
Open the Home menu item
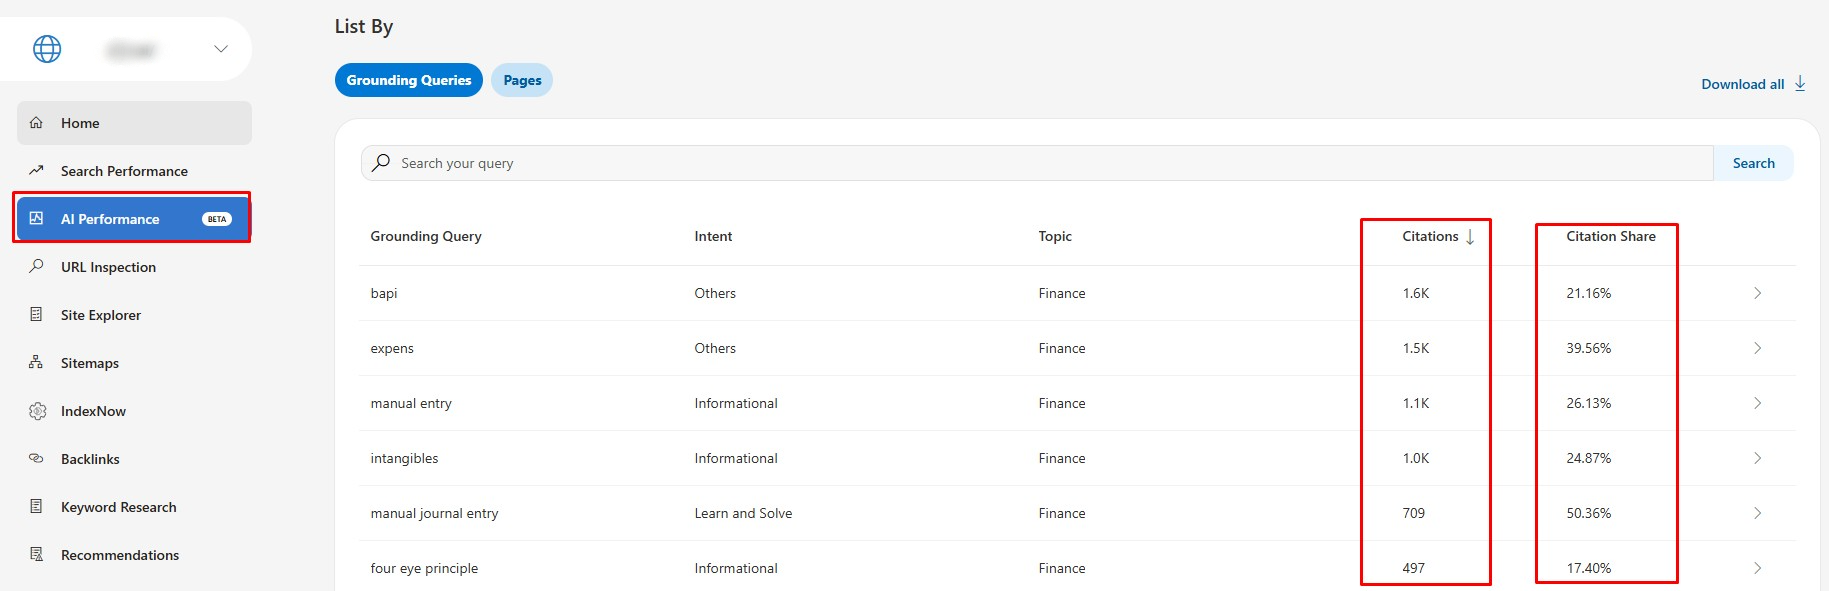coord(134,123)
